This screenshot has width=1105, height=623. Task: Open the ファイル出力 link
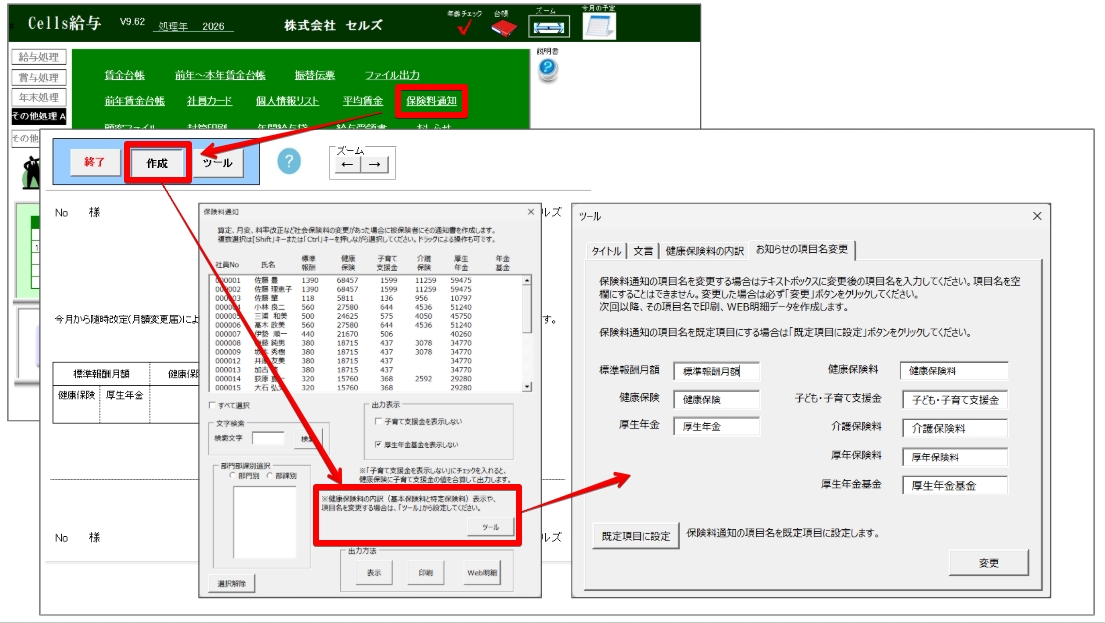(x=392, y=75)
